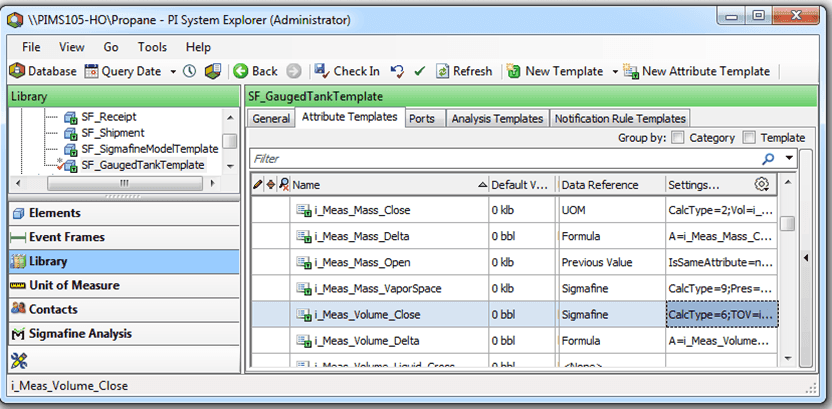Select the i_Meas_Volume_Delta attribute row
This screenshot has height=409, width=832.
(x=514, y=341)
